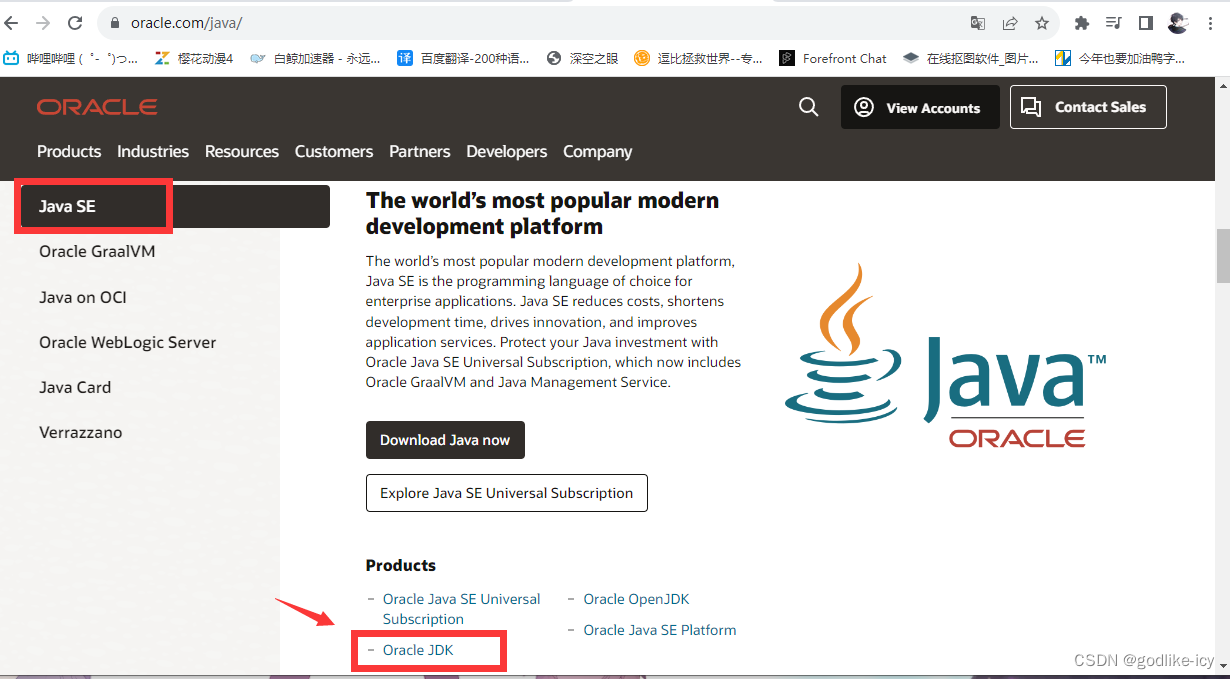Select Java Card in the sidebar
Screen dimensions: 1230x679
coord(75,387)
